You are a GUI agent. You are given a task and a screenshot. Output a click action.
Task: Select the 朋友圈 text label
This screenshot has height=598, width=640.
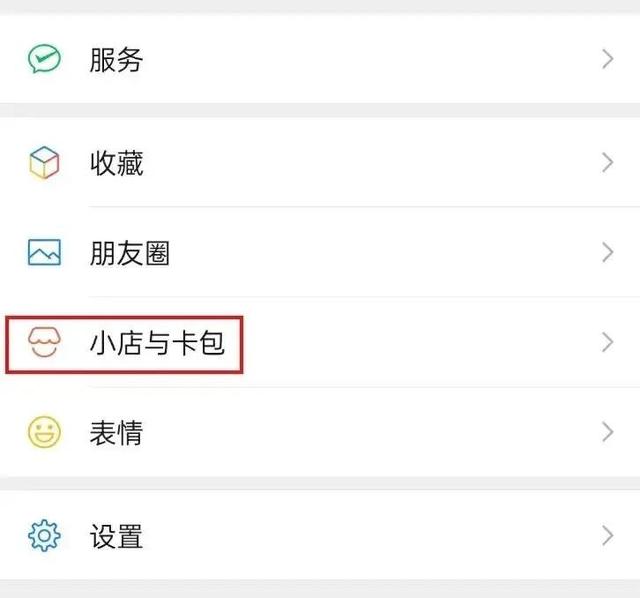point(129,254)
